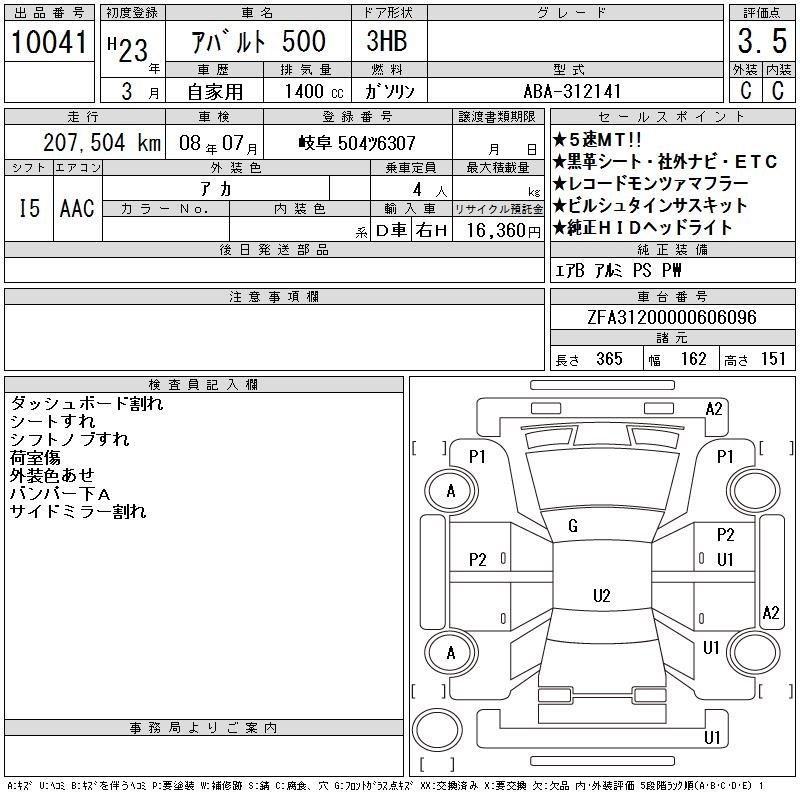The image size is (800, 800).
Task: Click the empty 注意事項欄 notes field
Action: click(273, 328)
